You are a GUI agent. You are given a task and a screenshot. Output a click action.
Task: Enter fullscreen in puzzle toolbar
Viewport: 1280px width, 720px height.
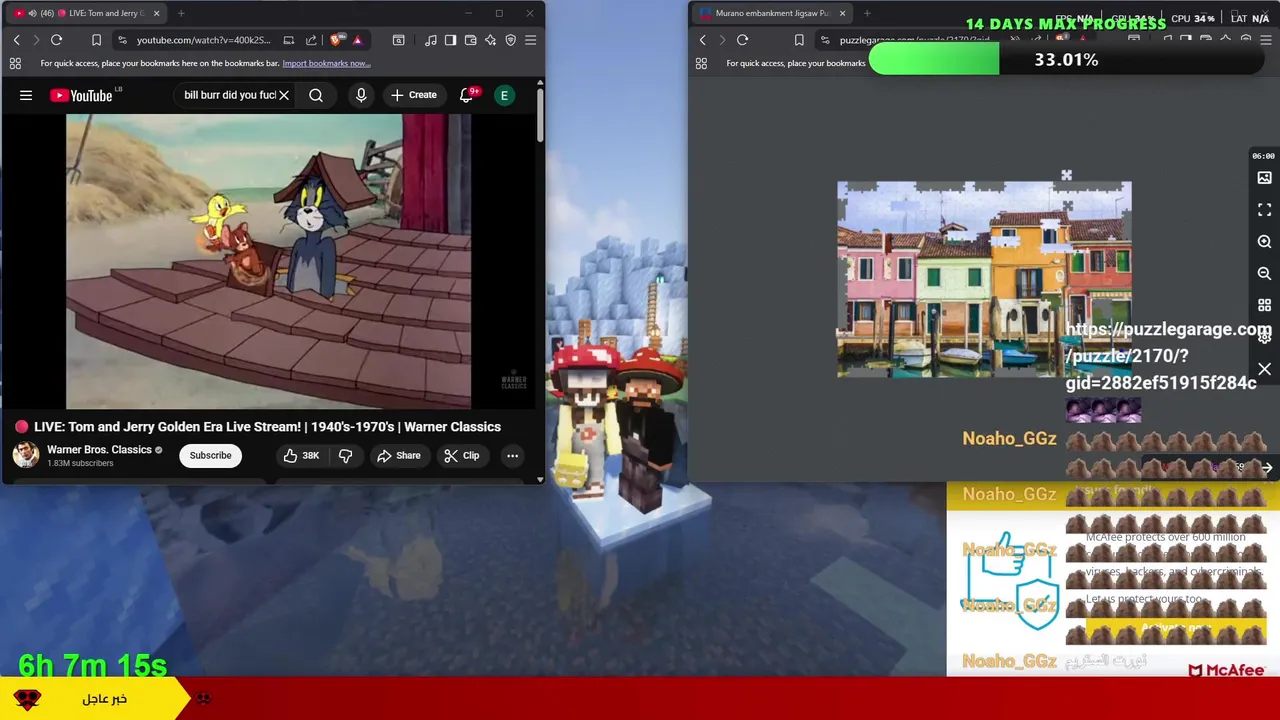(1264, 210)
